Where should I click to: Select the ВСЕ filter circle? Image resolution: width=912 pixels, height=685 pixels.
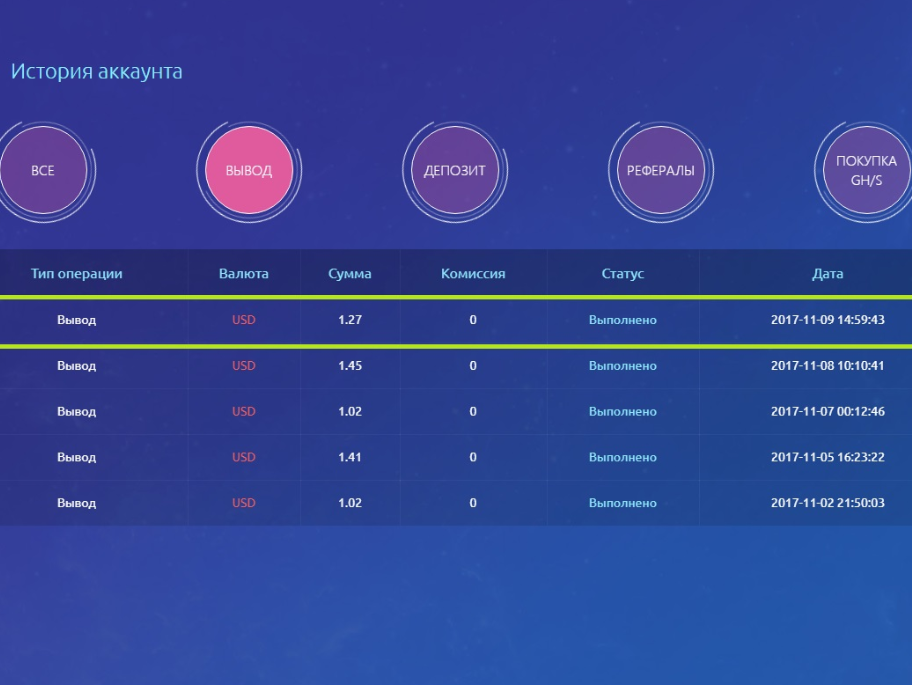click(x=43, y=170)
